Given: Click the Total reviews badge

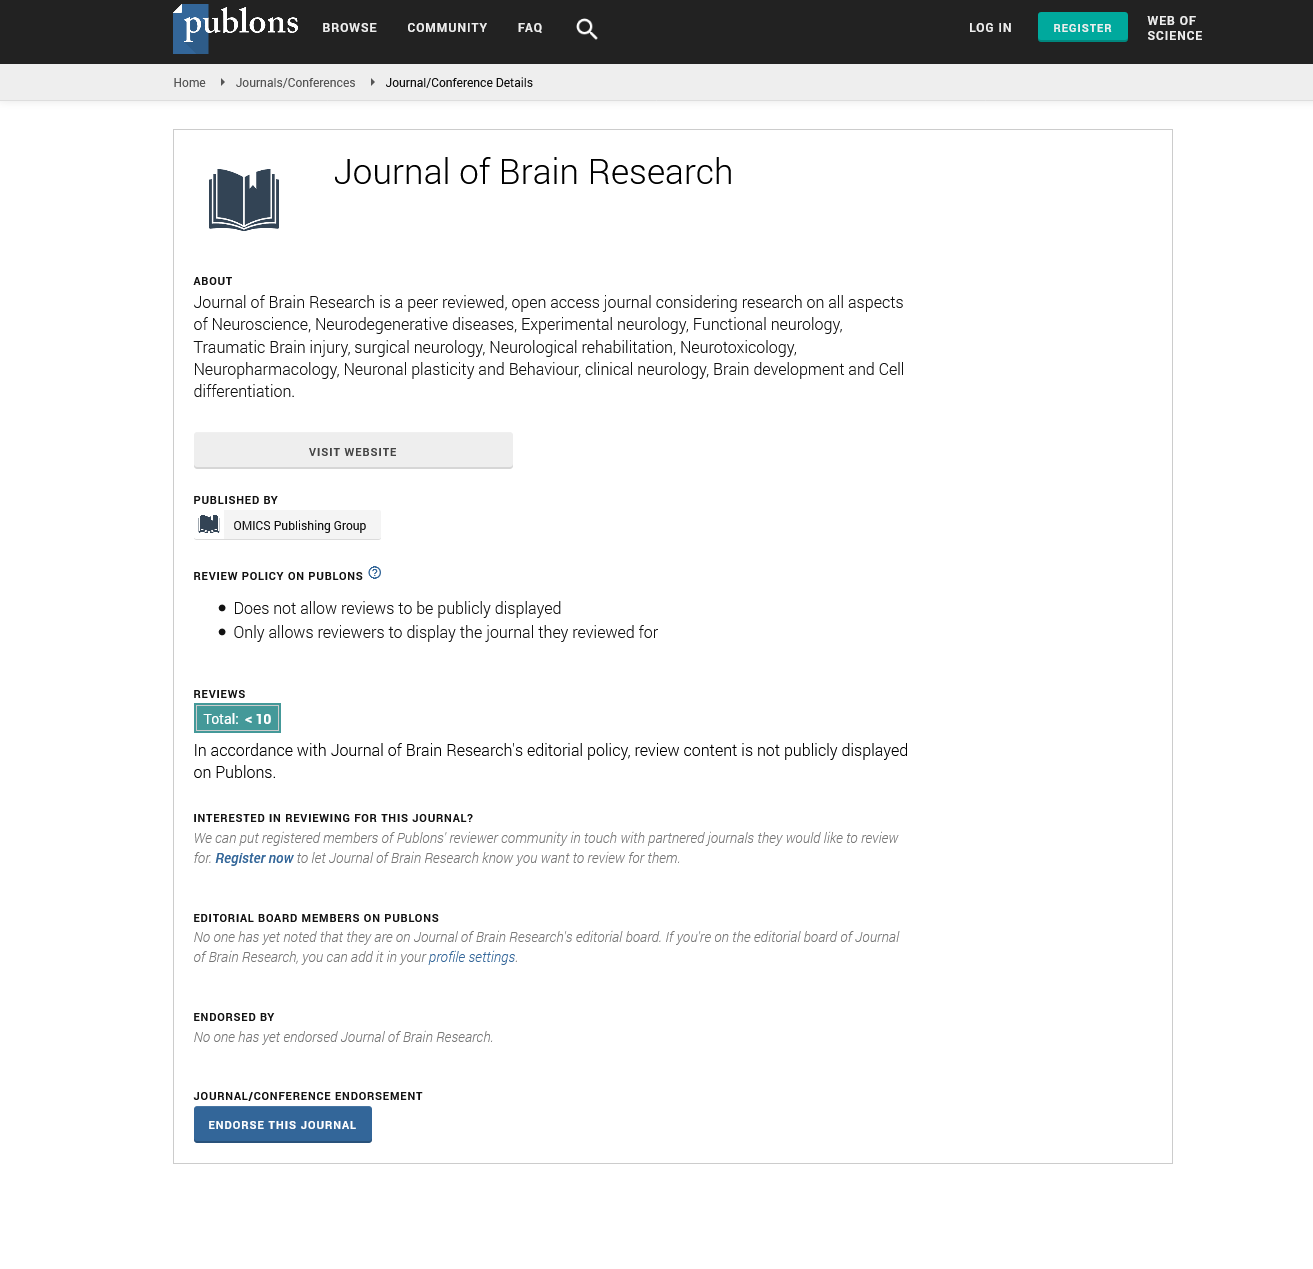Looking at the screenshot, I should pyautogui.click(x=237, y=719).
